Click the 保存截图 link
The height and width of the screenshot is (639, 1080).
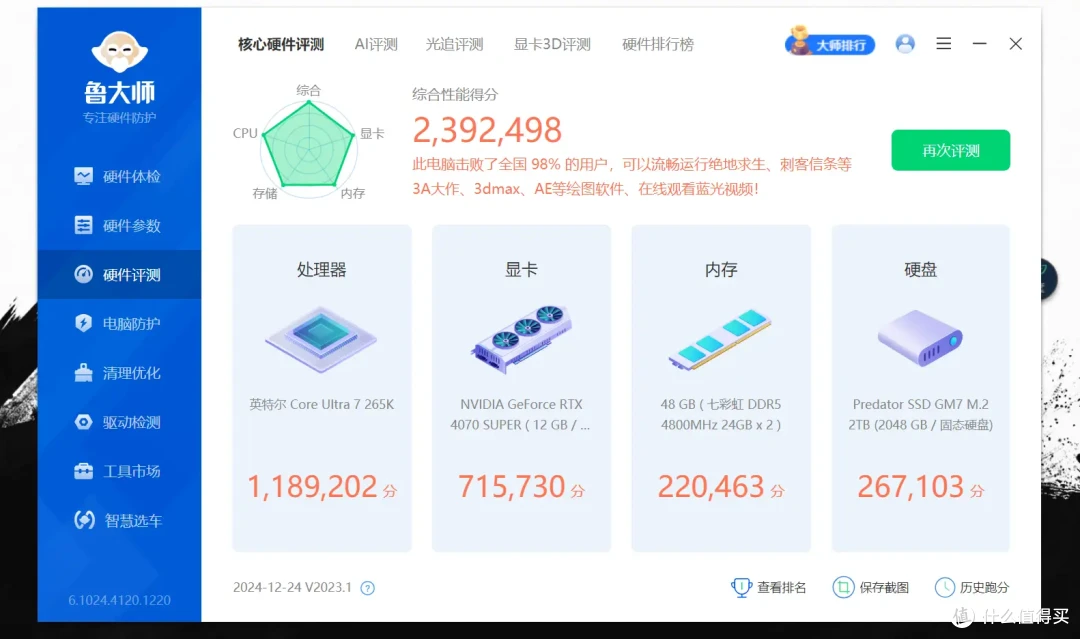[x=871, y=587]
